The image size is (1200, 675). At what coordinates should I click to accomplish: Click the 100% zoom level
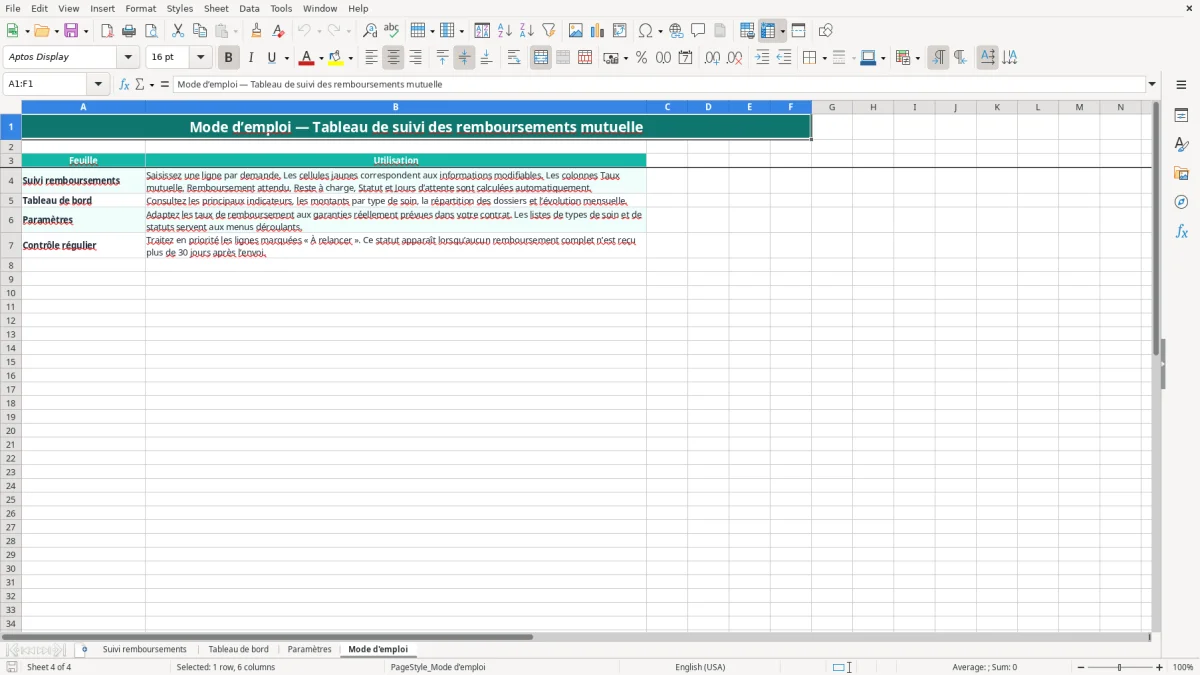tap(1183, 667)
